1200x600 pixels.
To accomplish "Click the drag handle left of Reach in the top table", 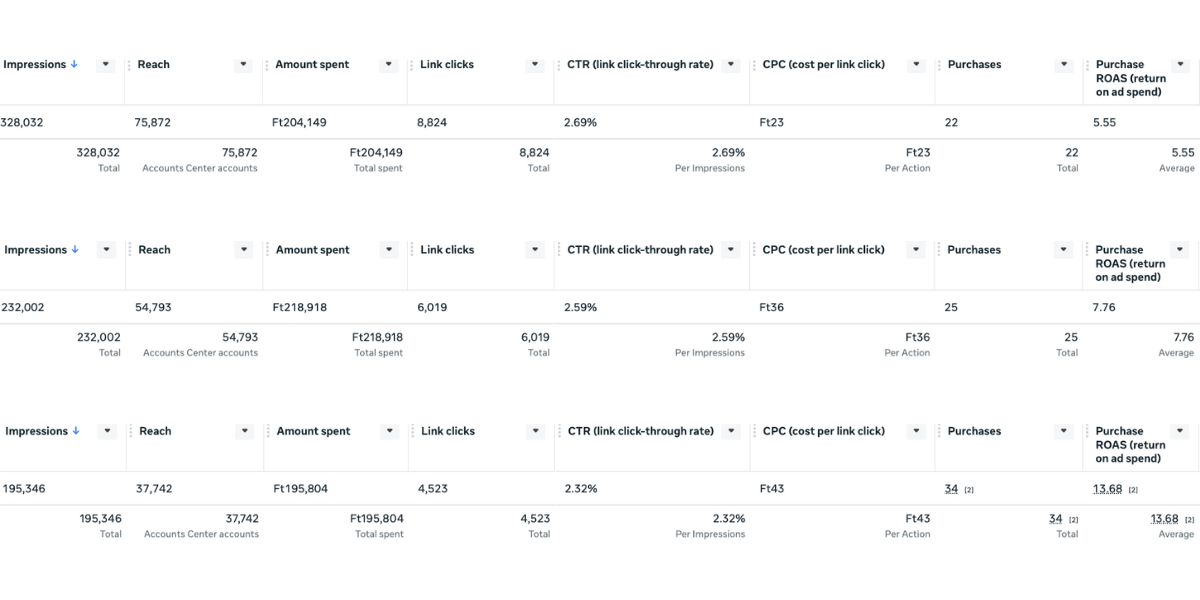I will pyautogui.click(x=129, y=65).
